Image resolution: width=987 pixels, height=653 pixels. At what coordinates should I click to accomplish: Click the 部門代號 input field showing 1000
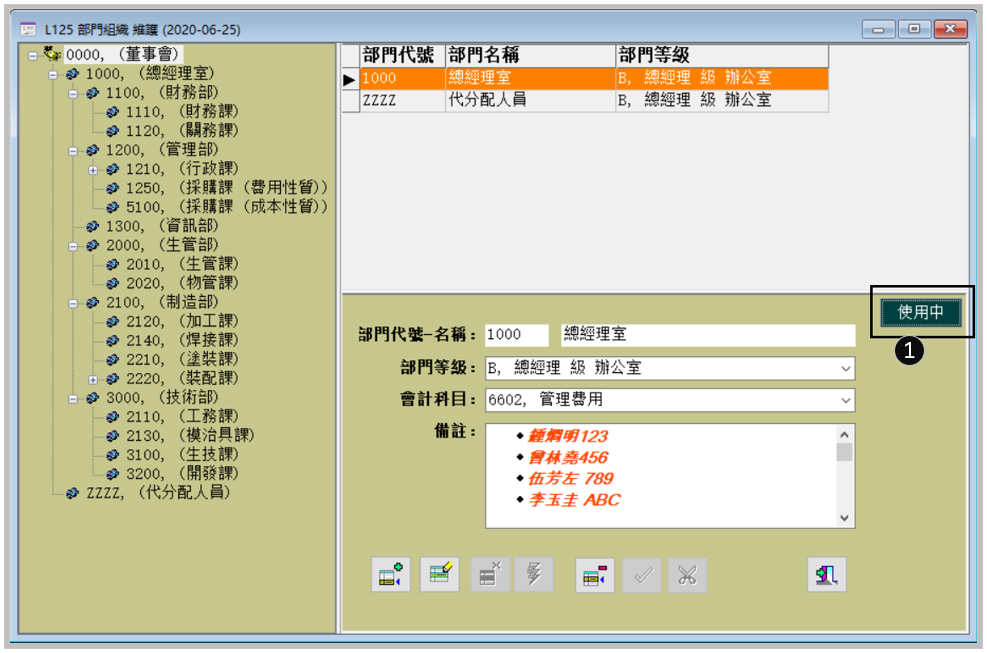click(x=516, y=335)
